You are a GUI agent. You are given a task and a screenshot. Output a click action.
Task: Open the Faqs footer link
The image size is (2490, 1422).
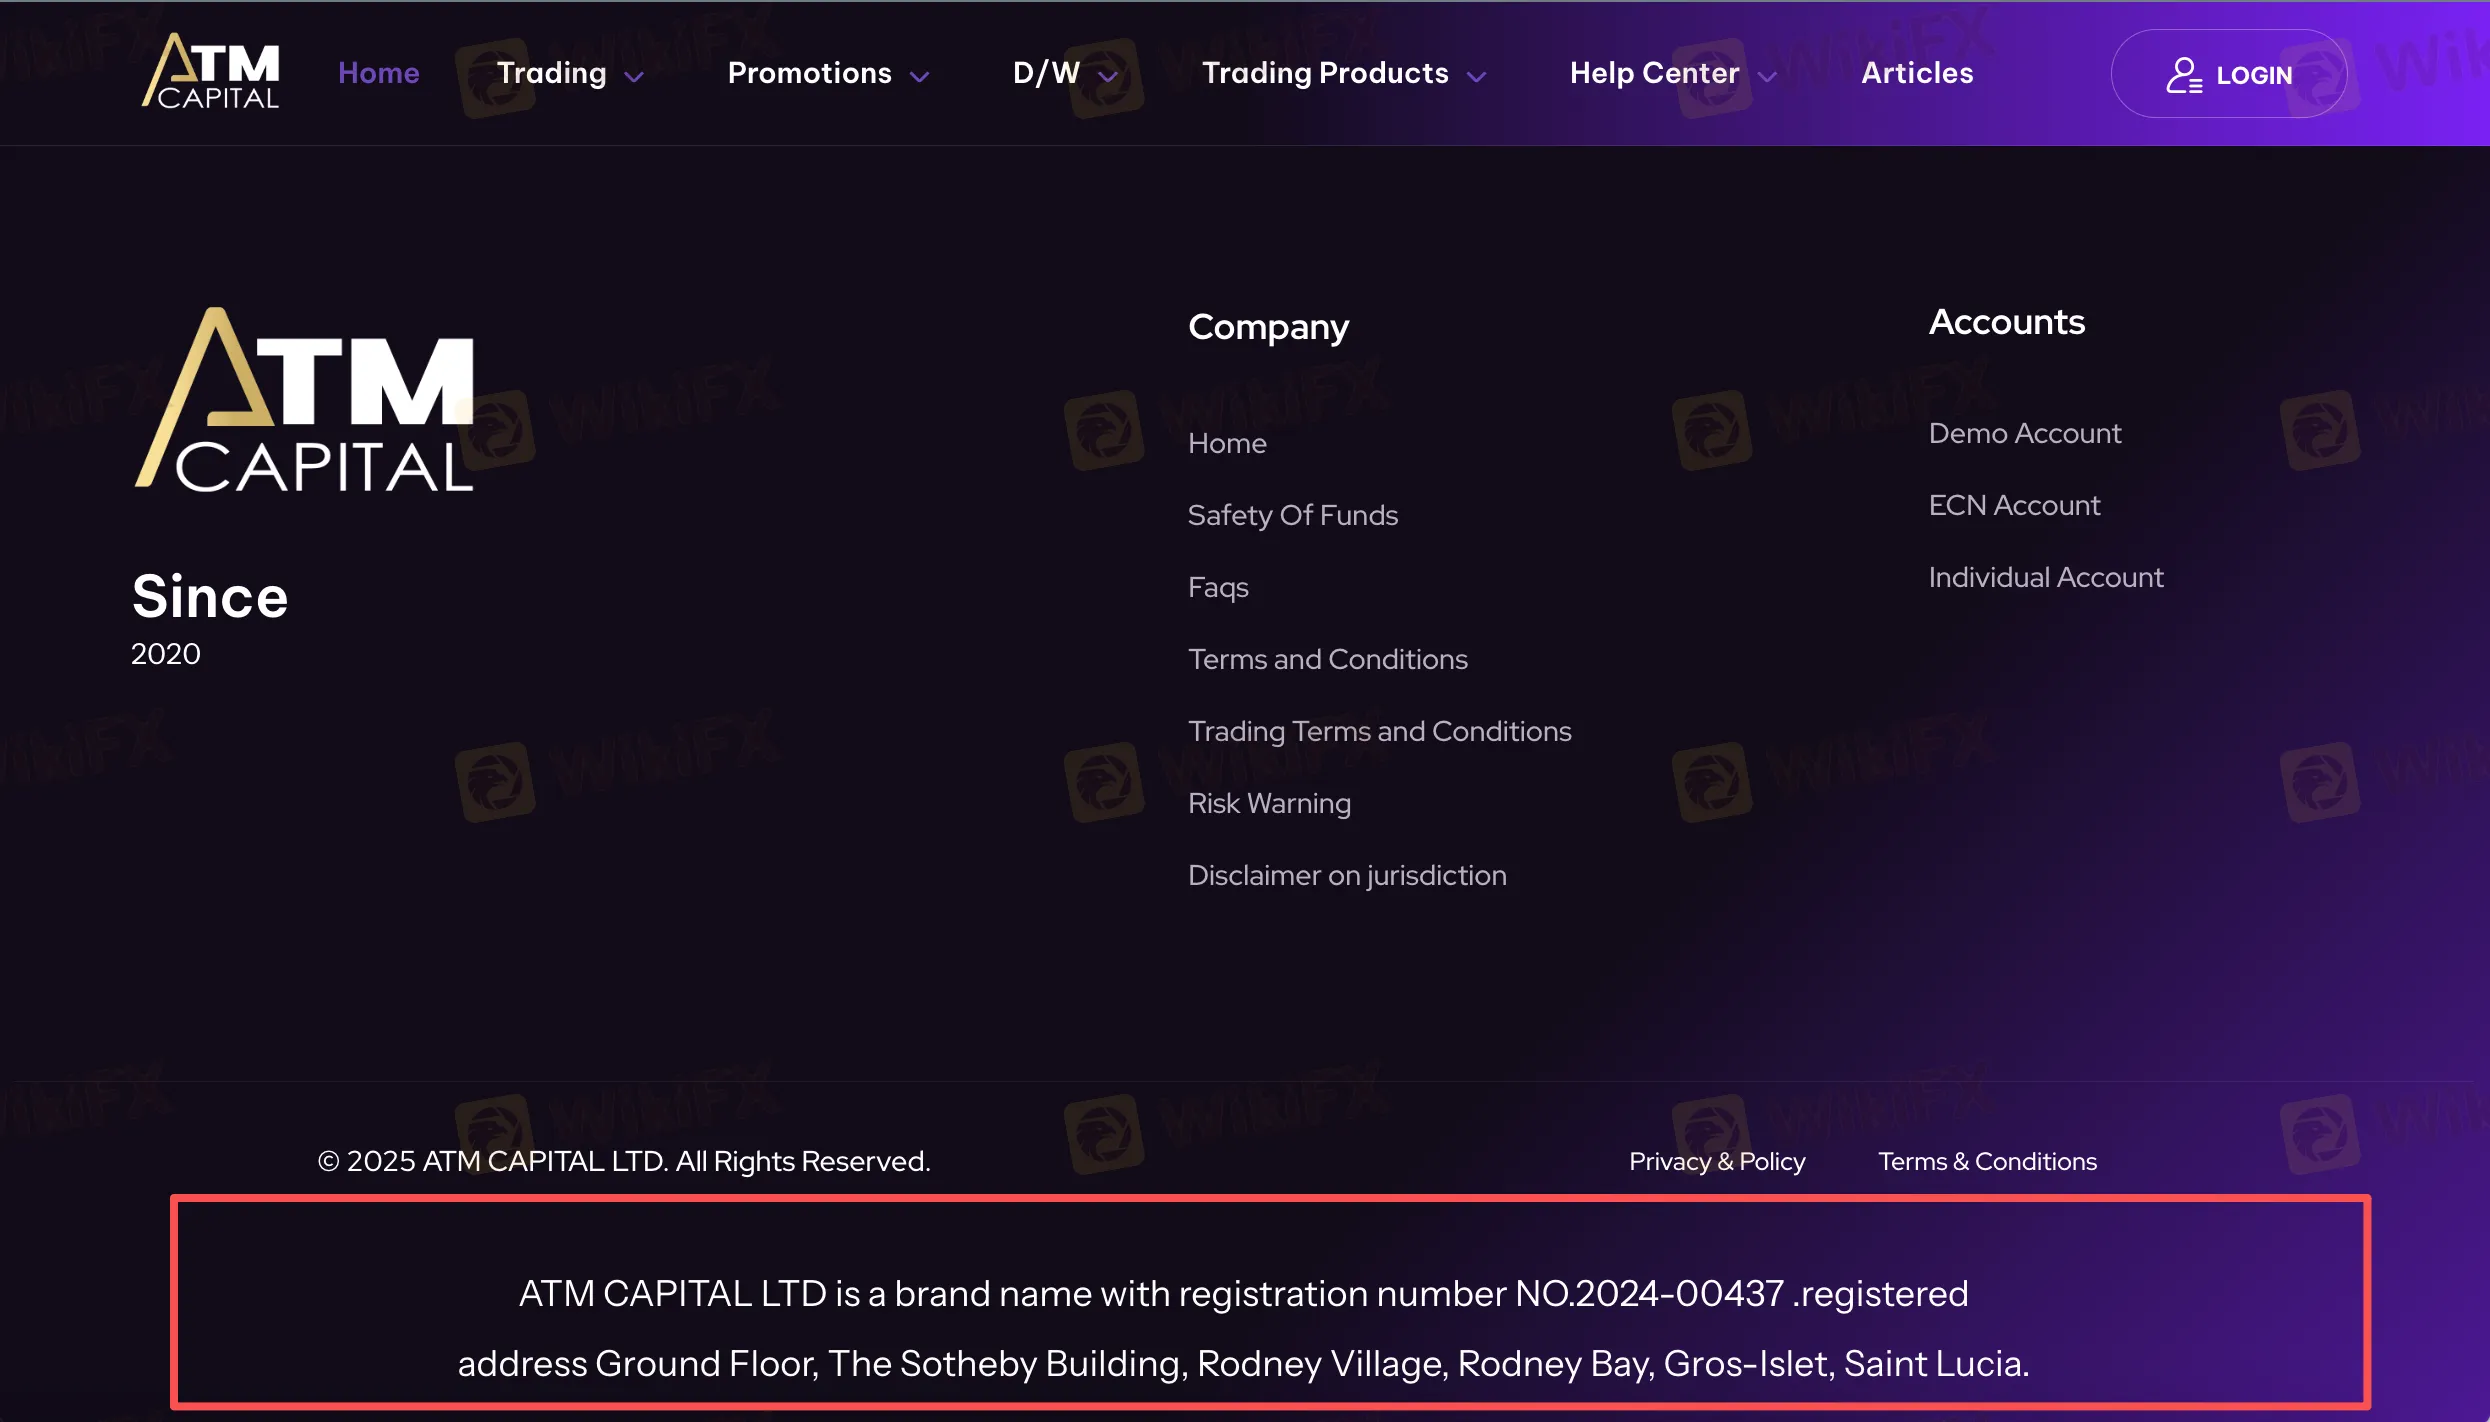click(1218, 587)
